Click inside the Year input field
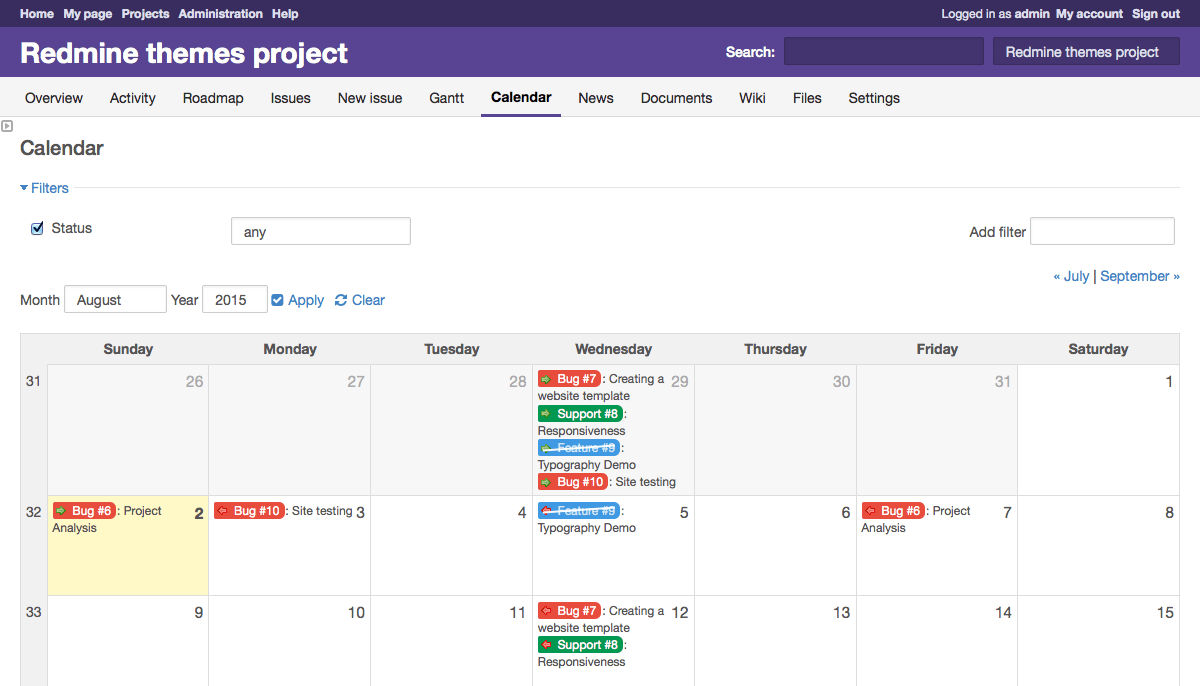This screenshot has width=1200, height=686. (235, 299)
